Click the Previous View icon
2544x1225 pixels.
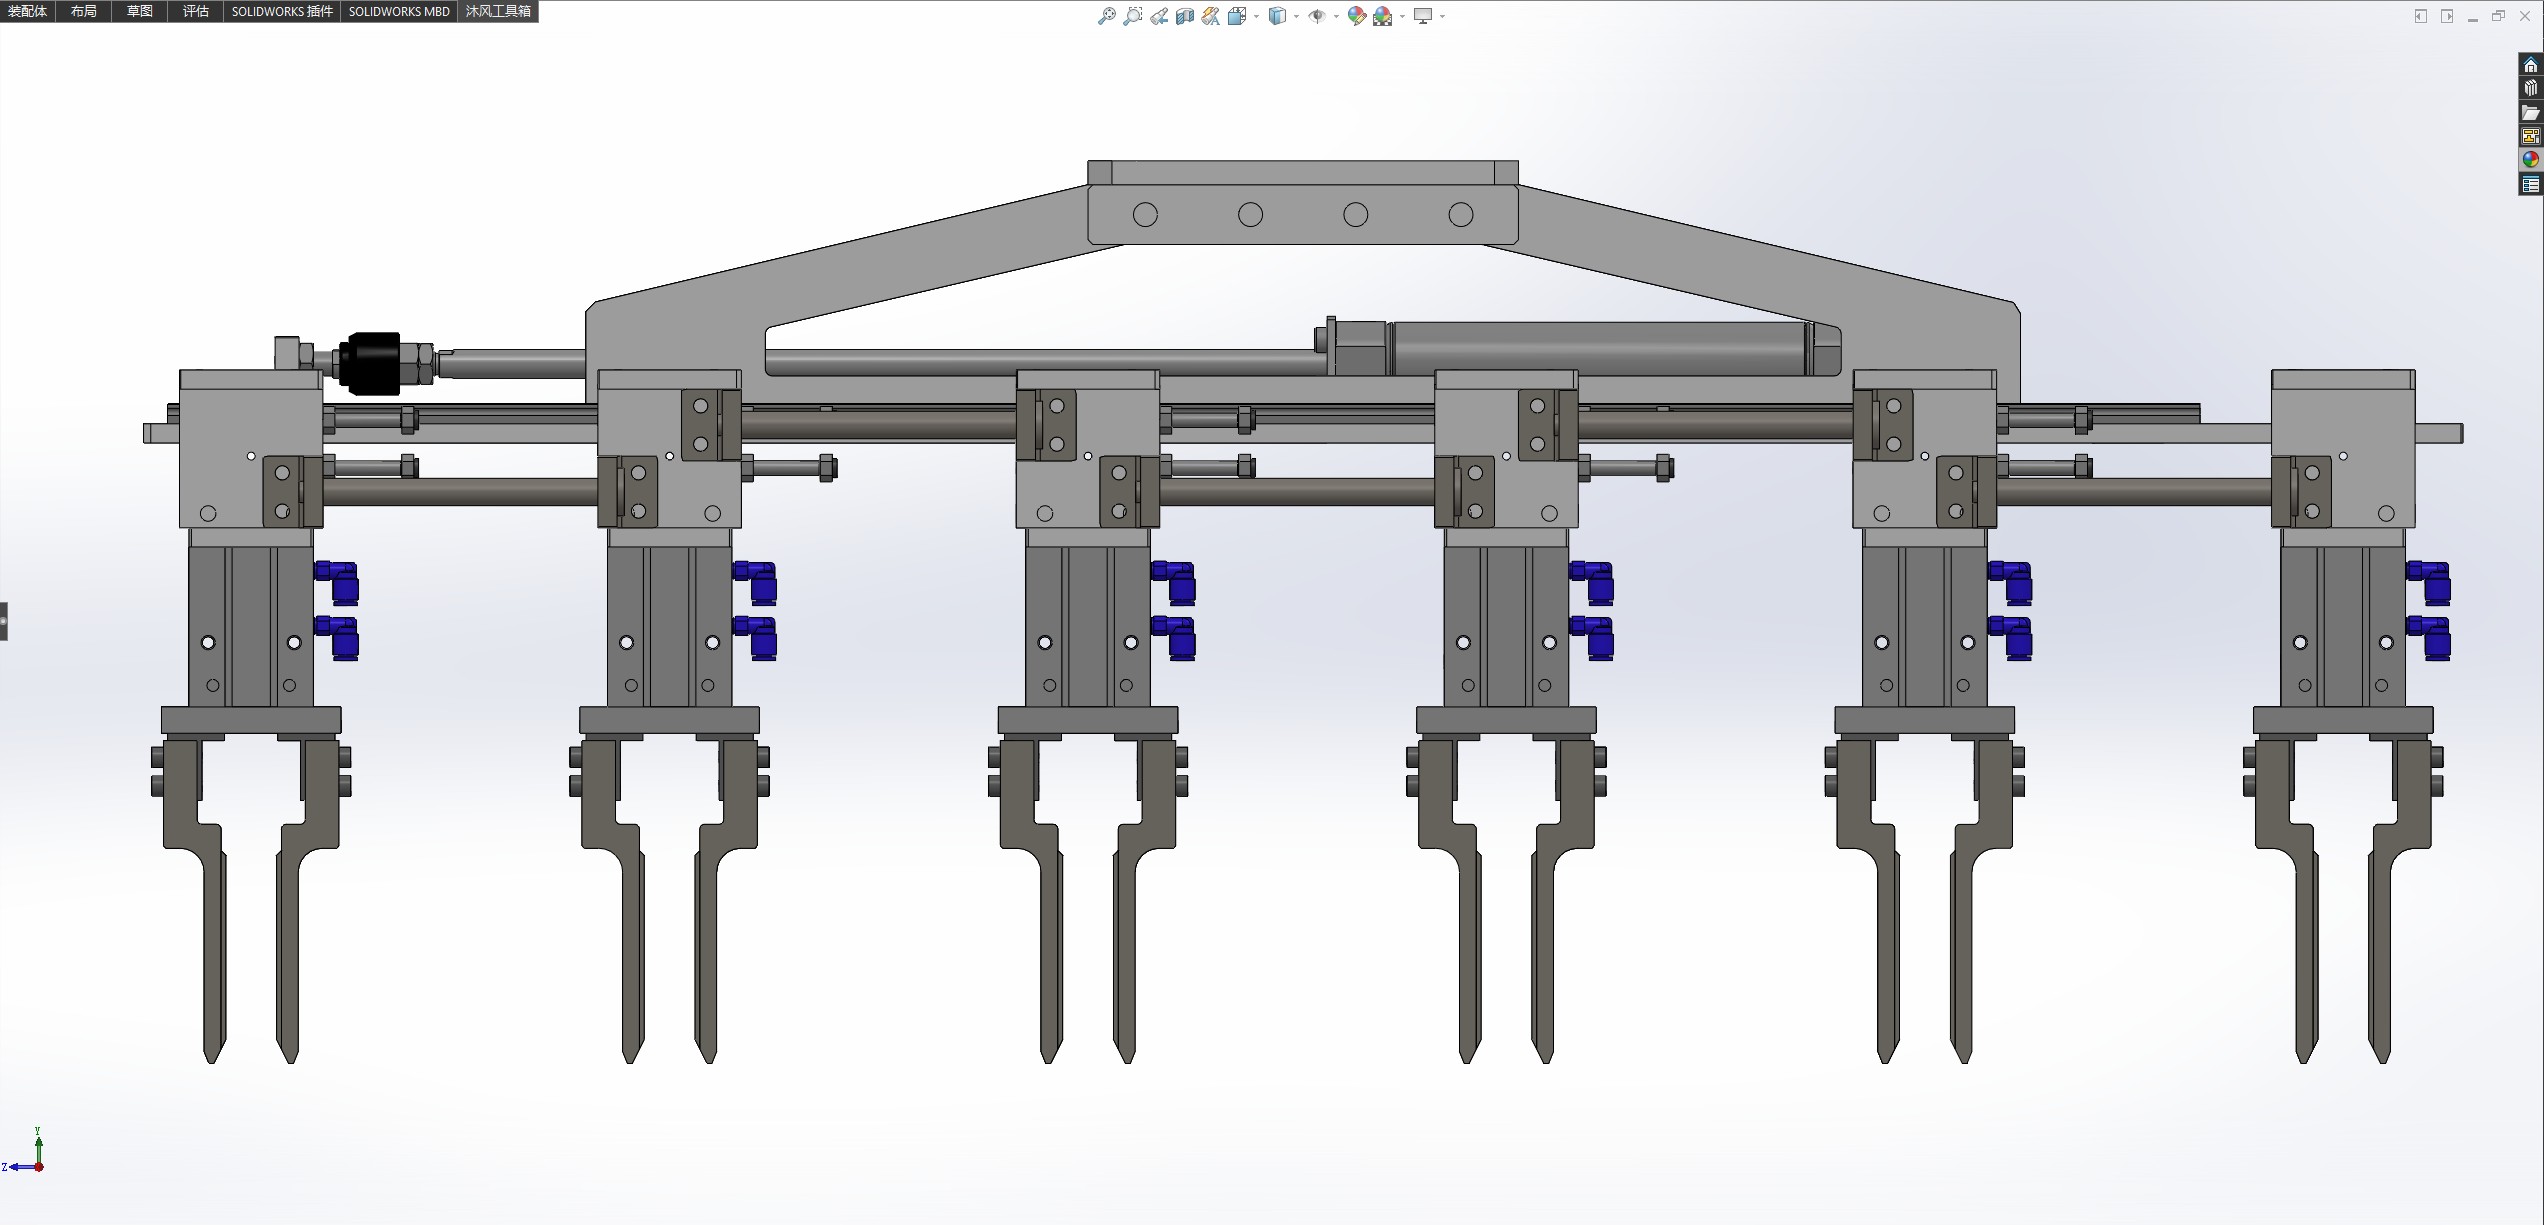point(1158,16)
